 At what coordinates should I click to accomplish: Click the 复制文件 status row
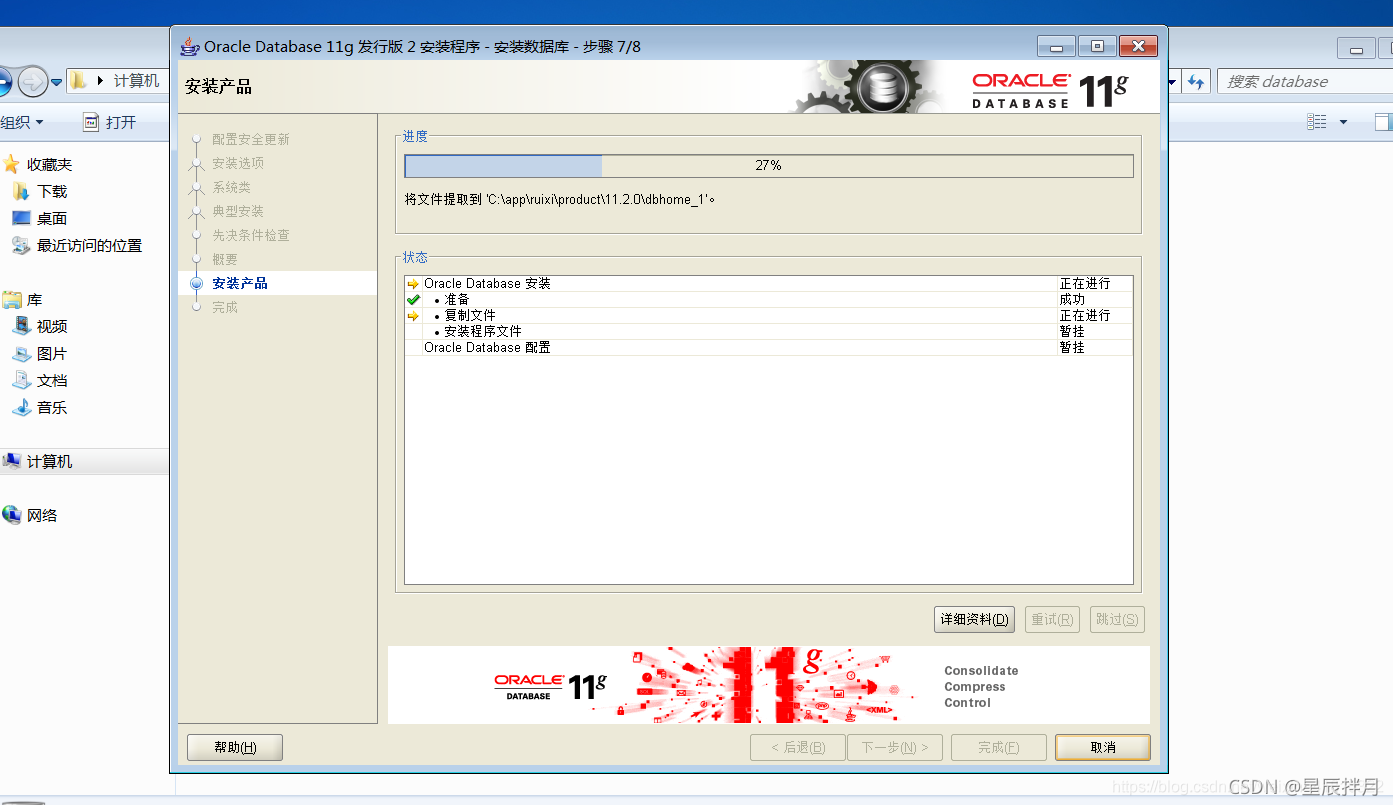click(768, 316)
